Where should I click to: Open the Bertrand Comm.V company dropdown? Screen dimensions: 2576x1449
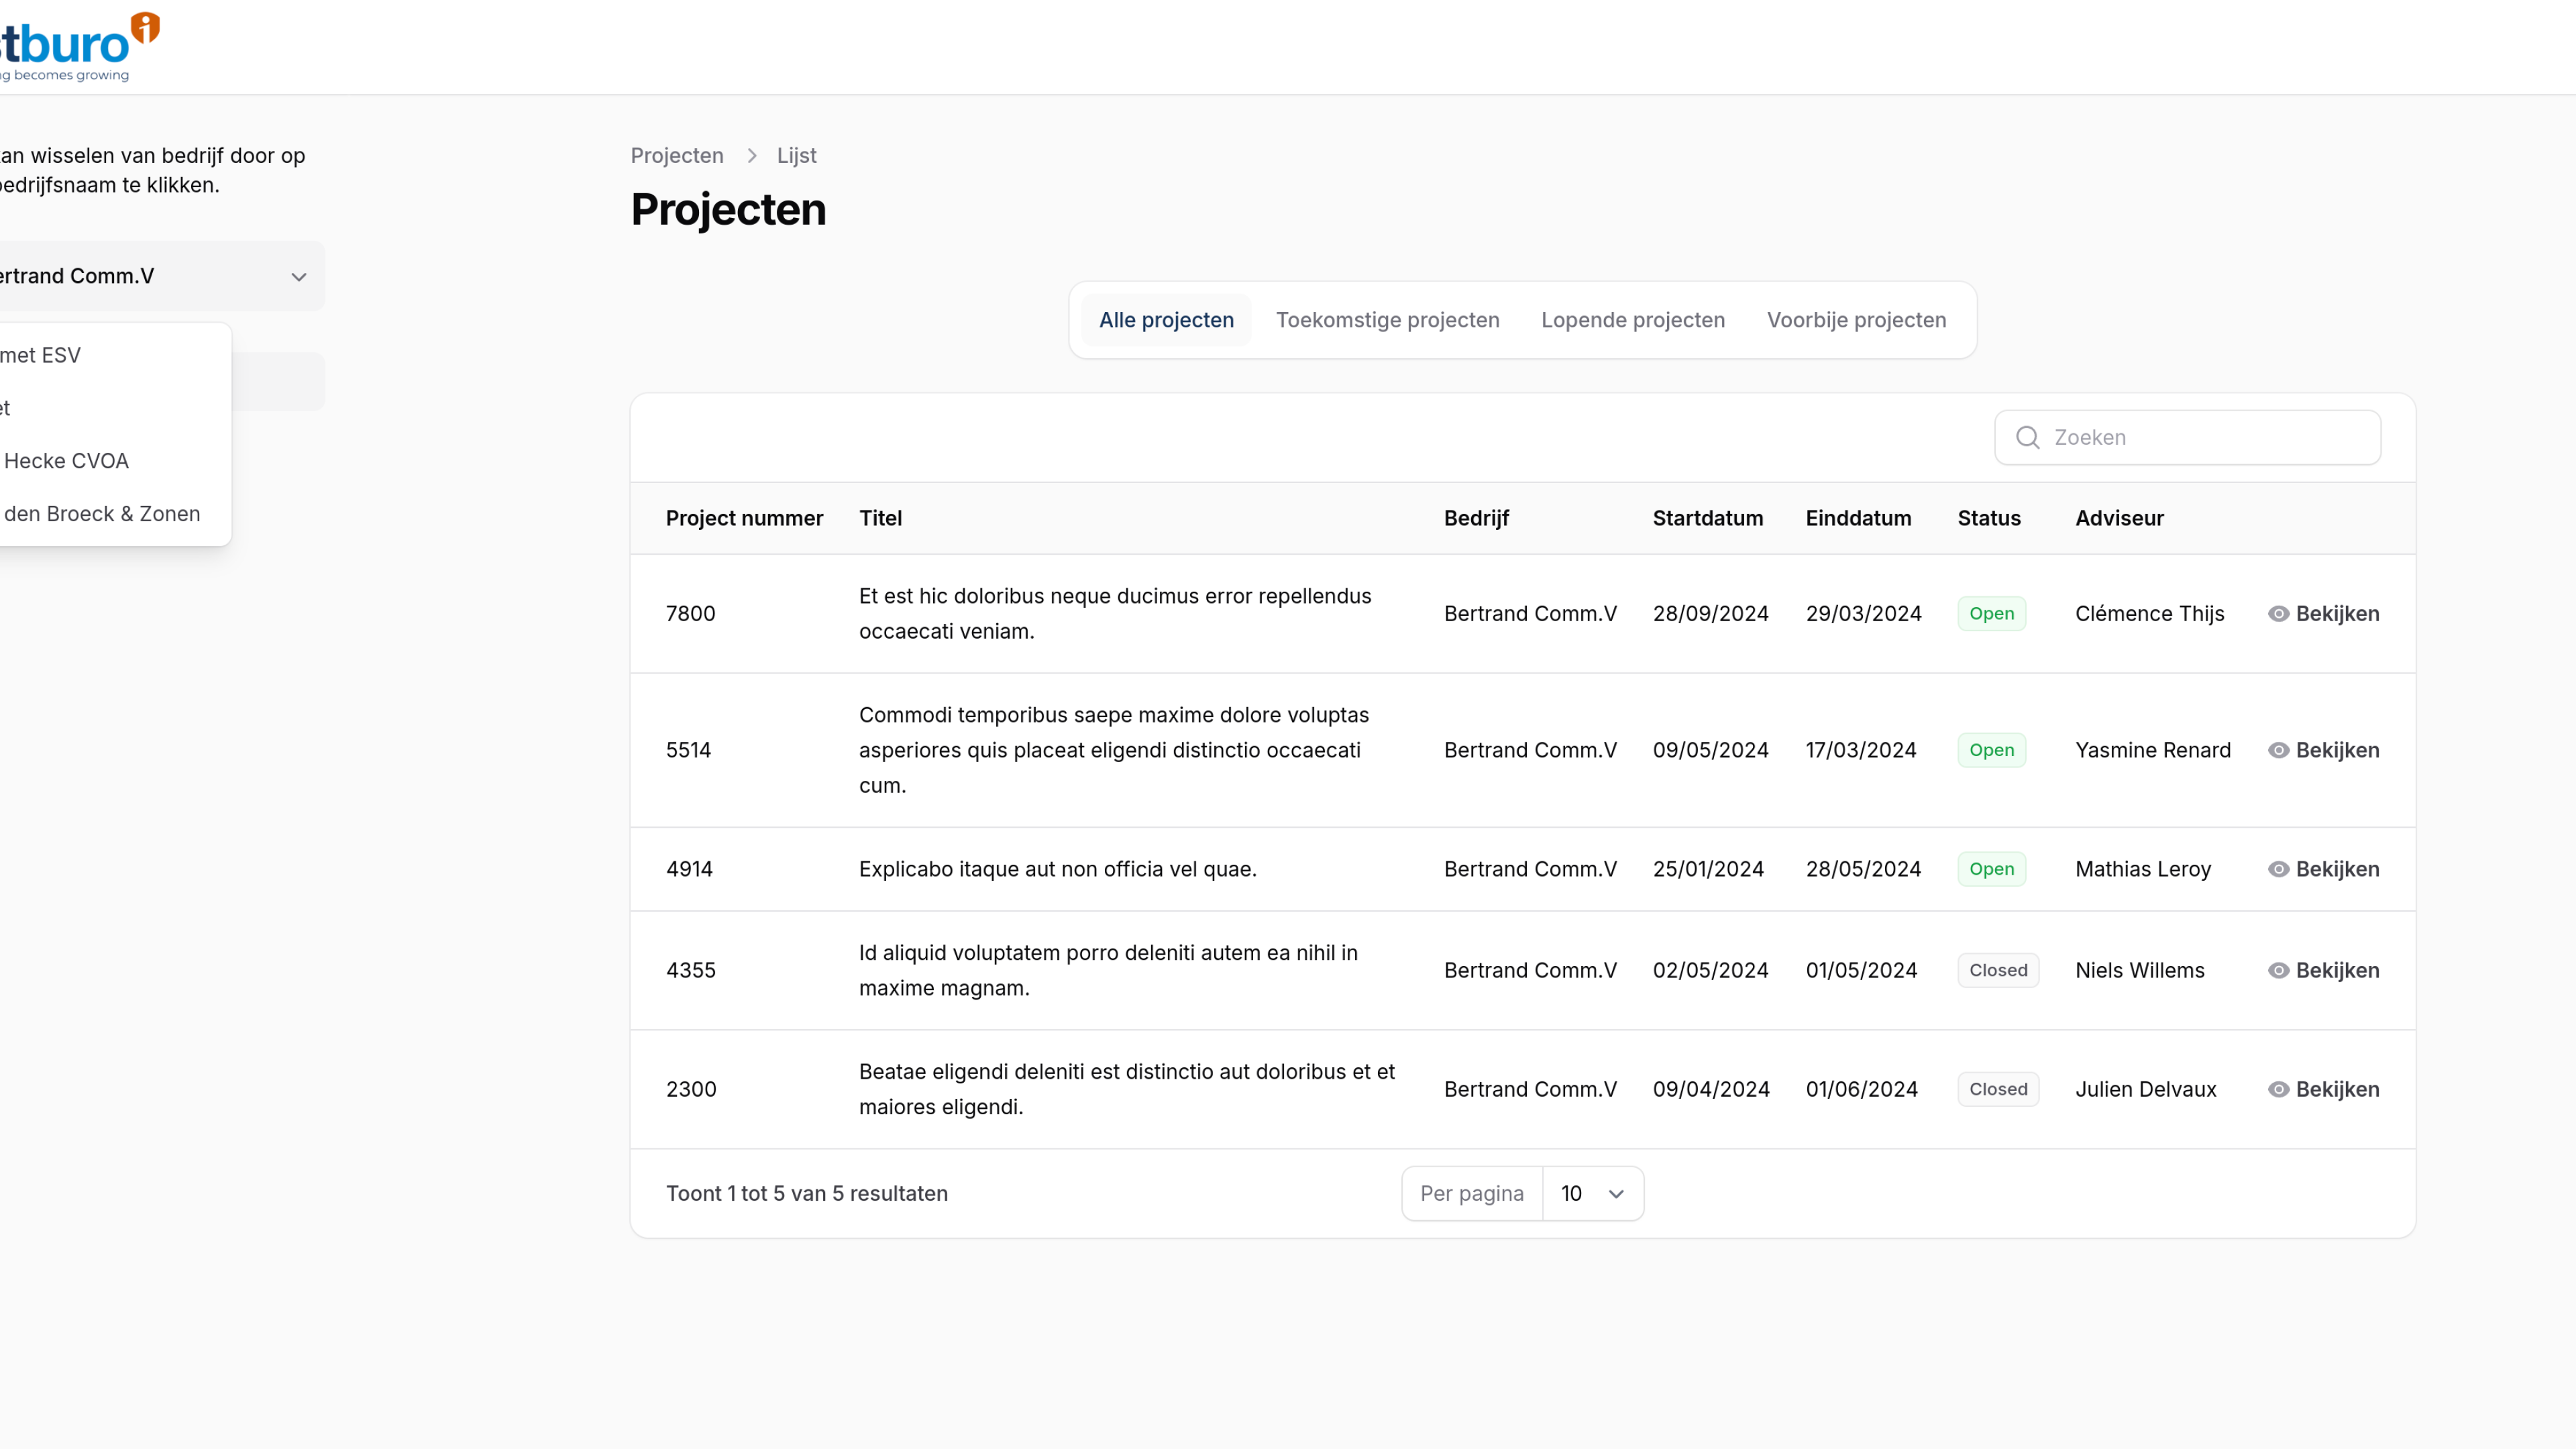coord(160,276)
